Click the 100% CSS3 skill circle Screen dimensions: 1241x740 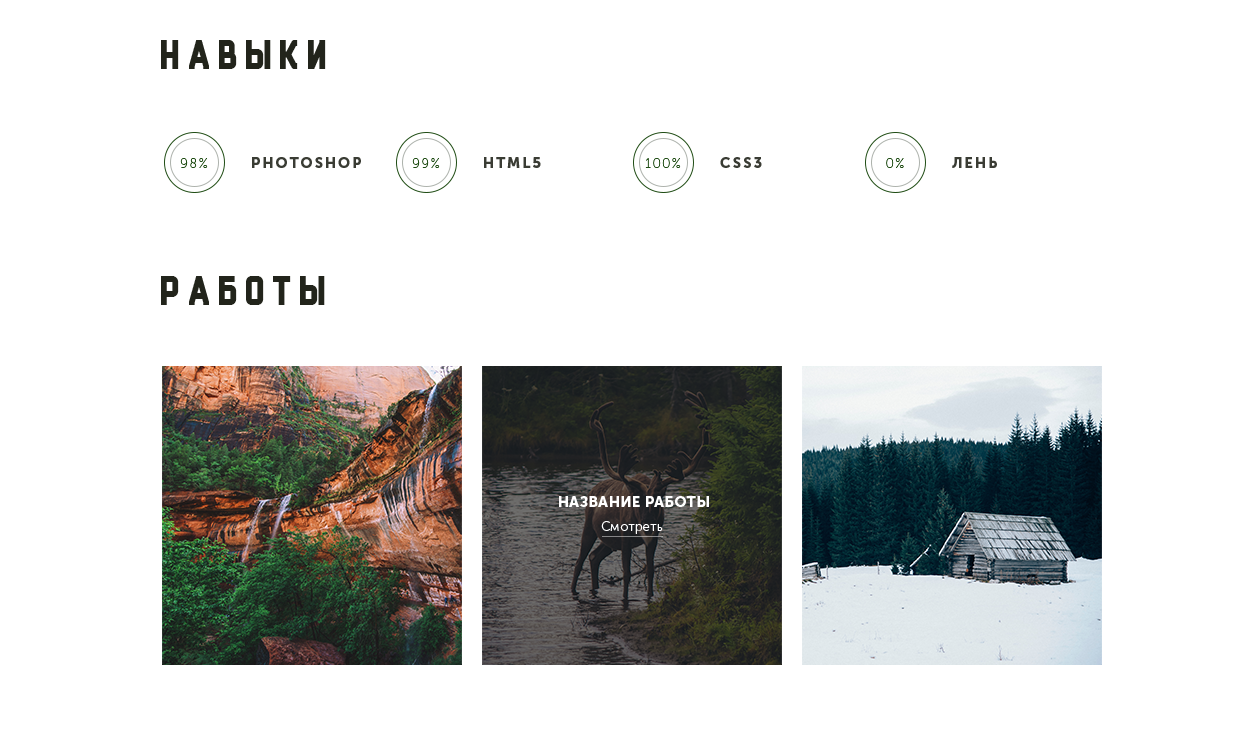[663, 163]
